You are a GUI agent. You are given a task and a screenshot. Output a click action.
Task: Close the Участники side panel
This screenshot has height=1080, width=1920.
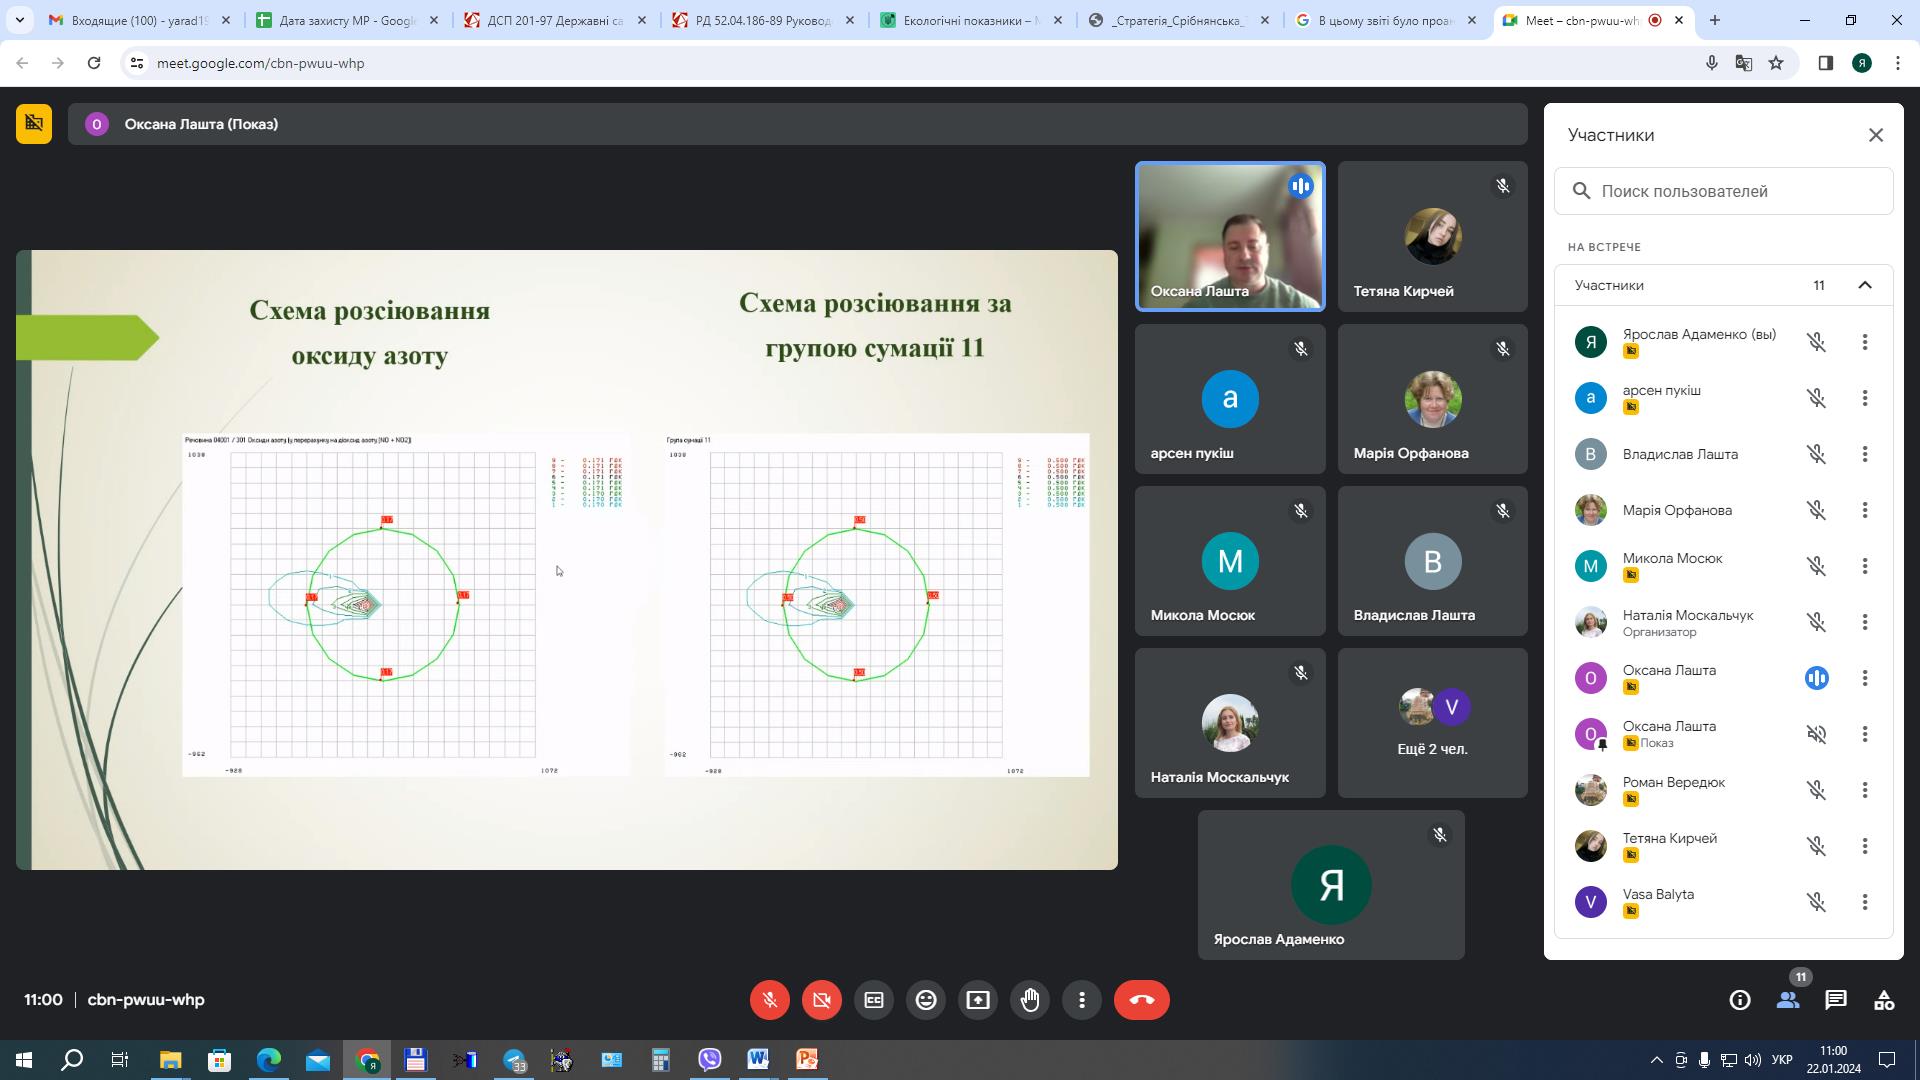(x=1876, y=135)
